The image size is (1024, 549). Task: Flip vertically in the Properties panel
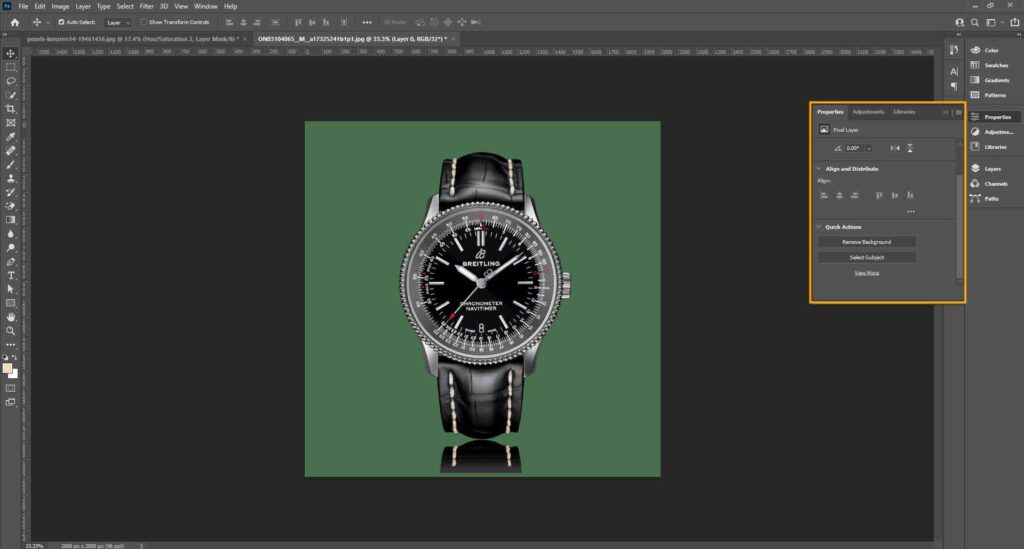tap(910, 148)
